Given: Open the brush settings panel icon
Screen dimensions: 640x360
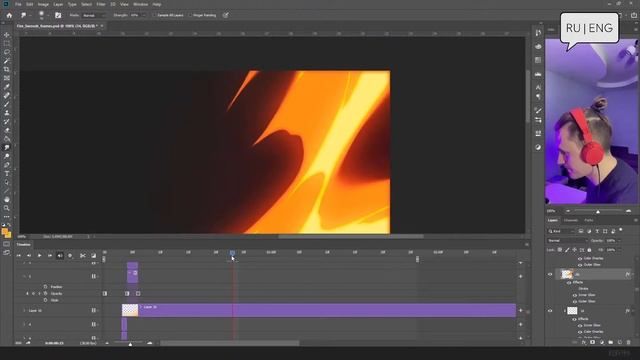Looking at the screenshot, I should point(58,15).
